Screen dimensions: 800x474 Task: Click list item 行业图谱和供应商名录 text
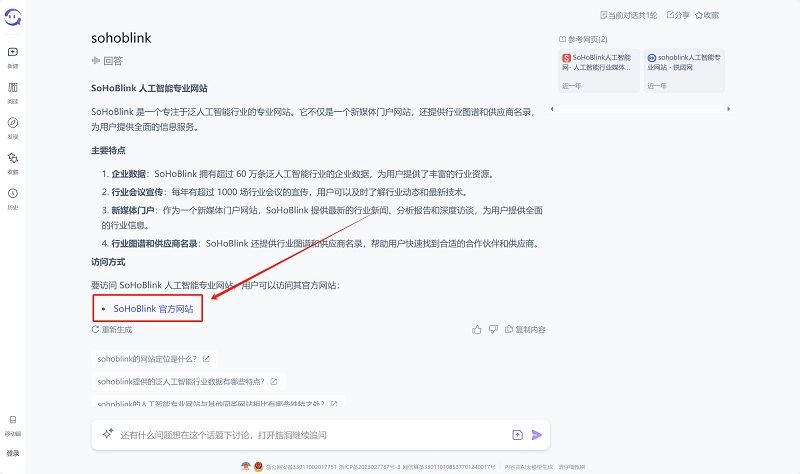tap(321, 244)
